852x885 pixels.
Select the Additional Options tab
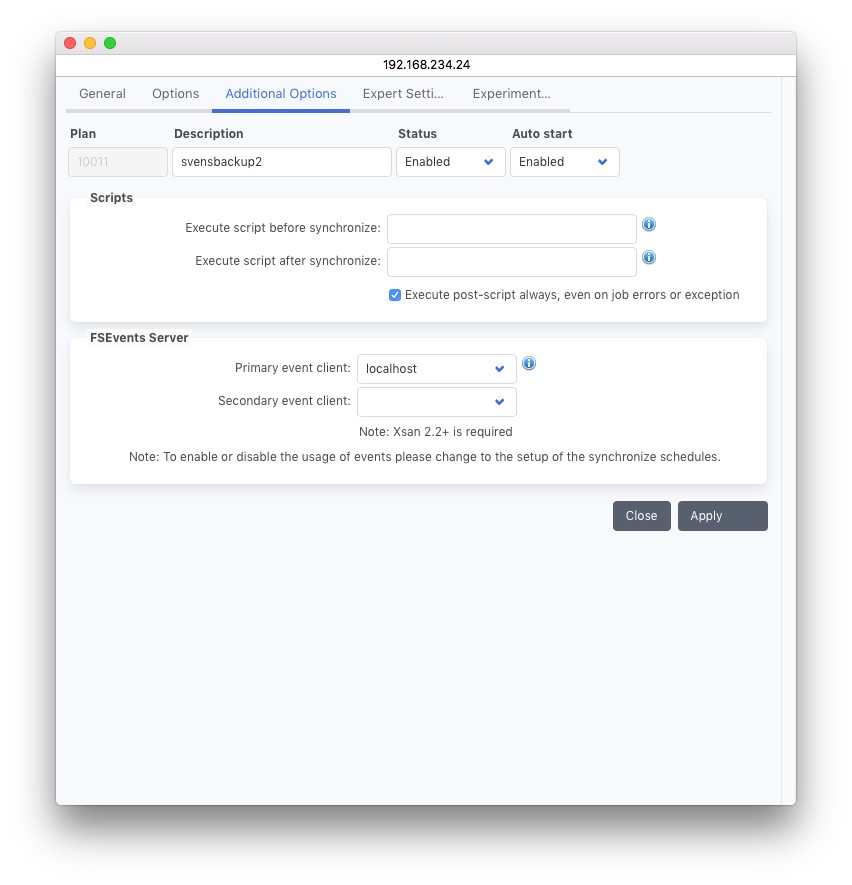point(281,94)
